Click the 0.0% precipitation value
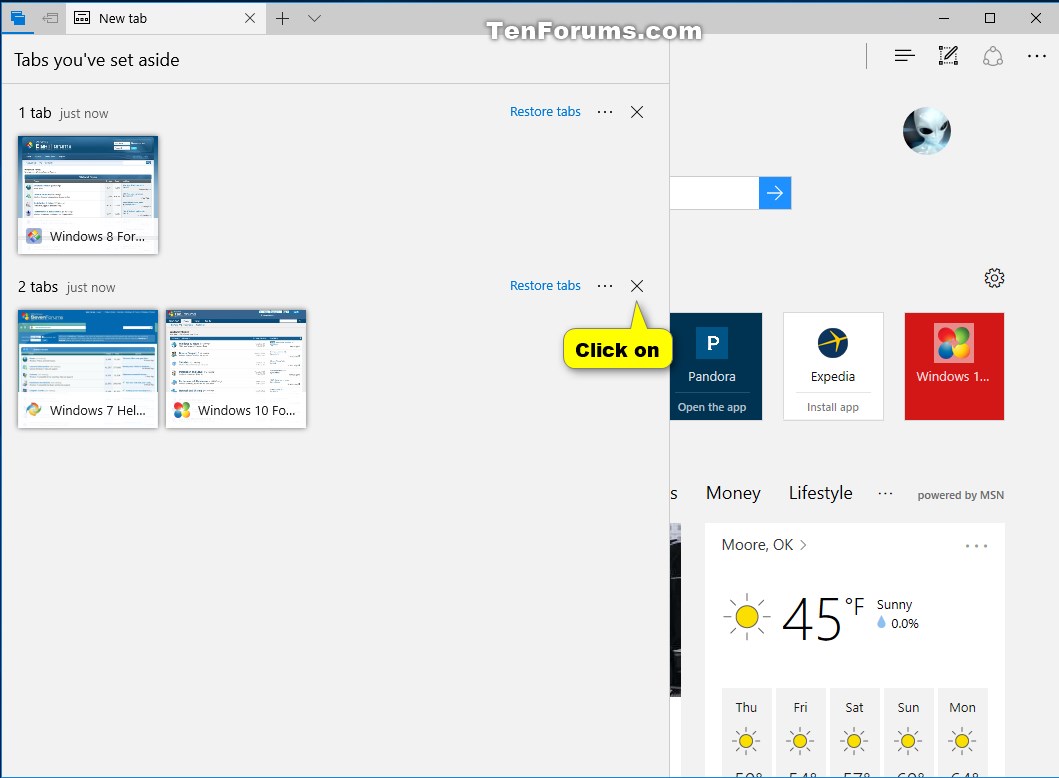 pos(904,623)
